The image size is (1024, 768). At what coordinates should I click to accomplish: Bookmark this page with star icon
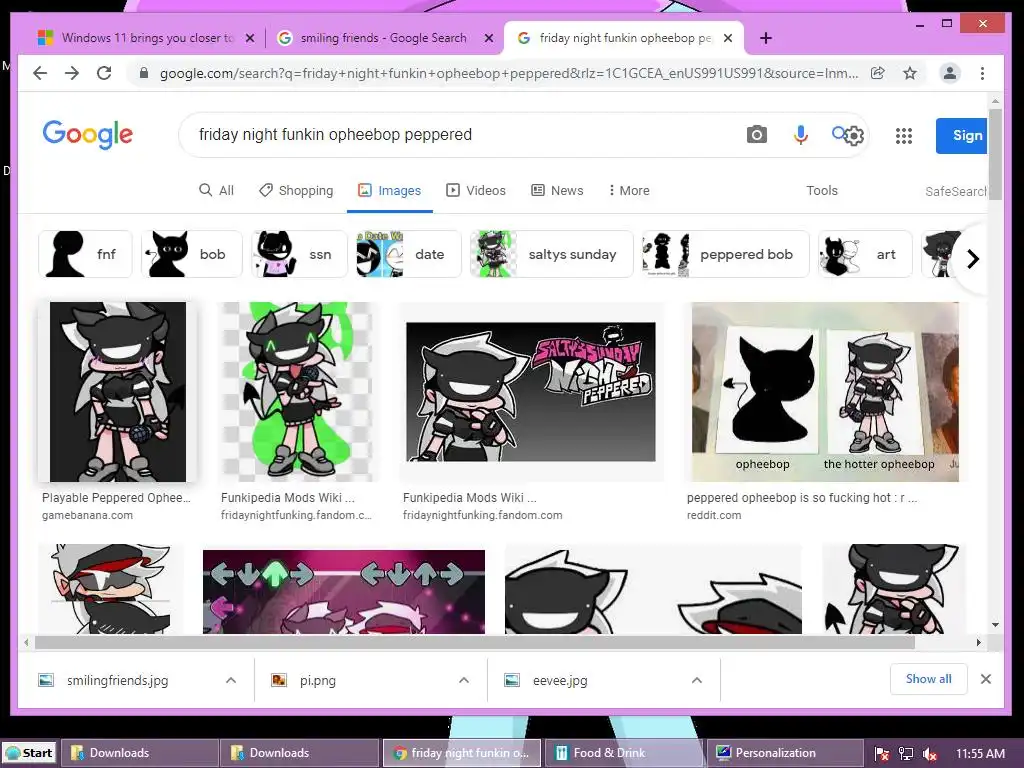coord(910,73)
